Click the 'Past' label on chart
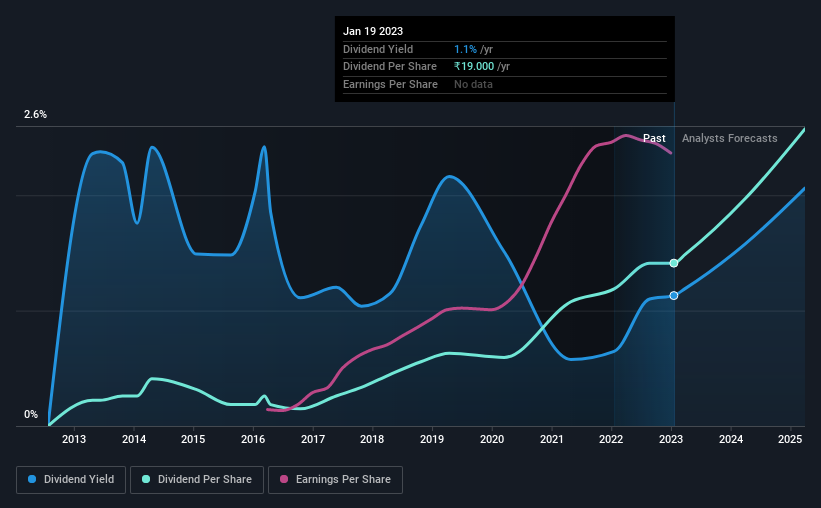This screenshot has width=821, height=508. click(654, 138)
